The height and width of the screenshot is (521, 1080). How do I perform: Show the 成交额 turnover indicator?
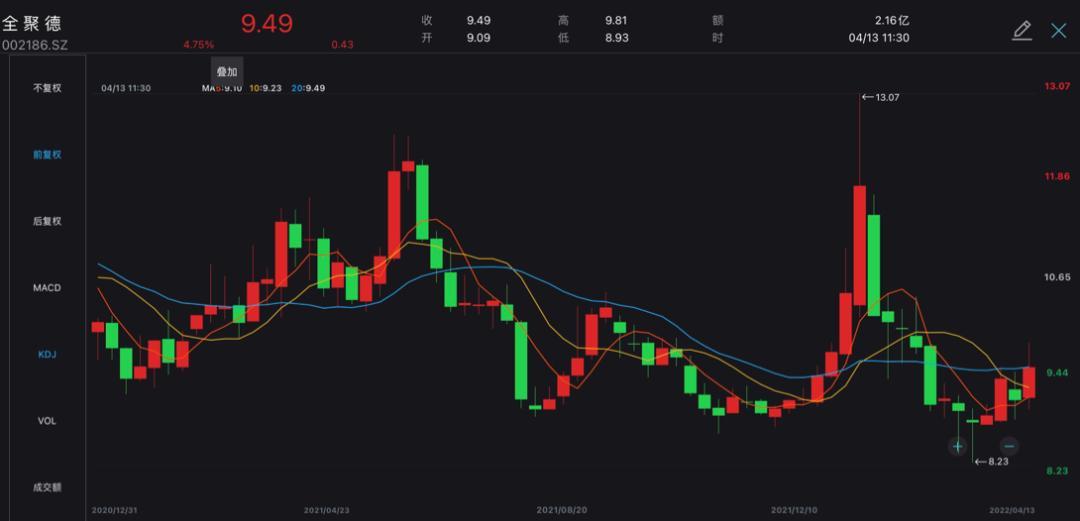pos(47,487)
